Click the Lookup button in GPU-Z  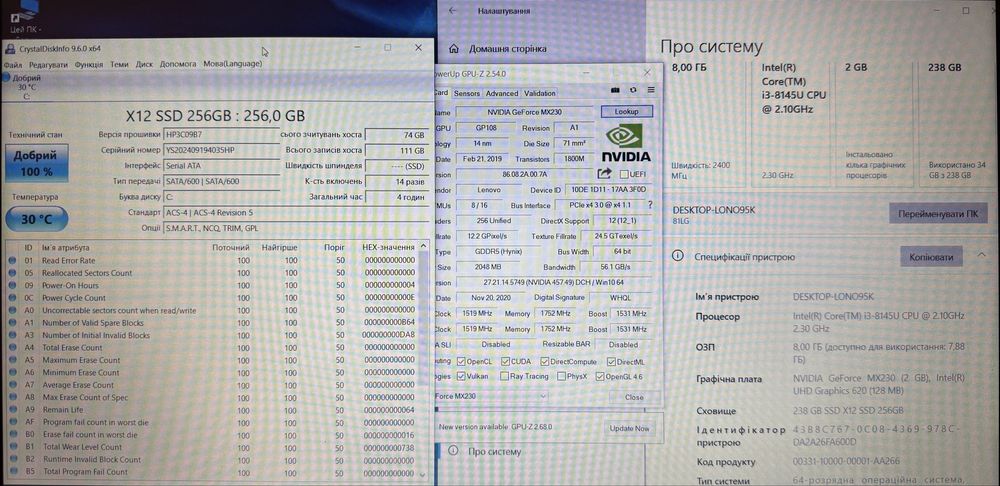point(626,111)
